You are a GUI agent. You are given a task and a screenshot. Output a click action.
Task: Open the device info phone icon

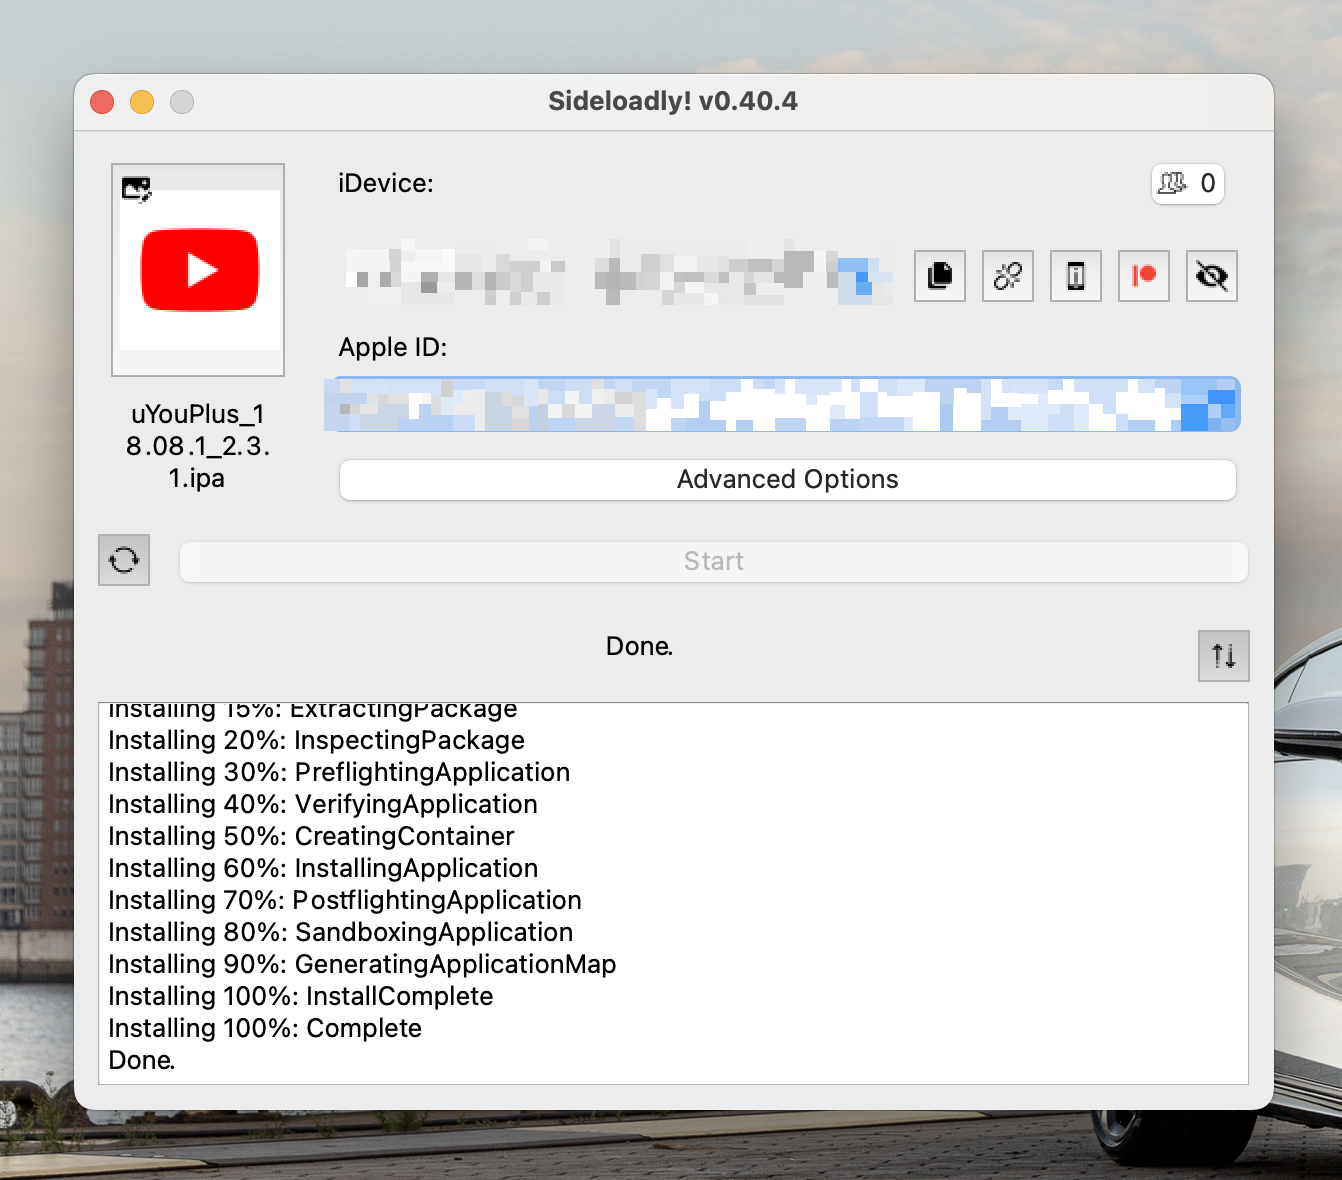pos(1076,276)
